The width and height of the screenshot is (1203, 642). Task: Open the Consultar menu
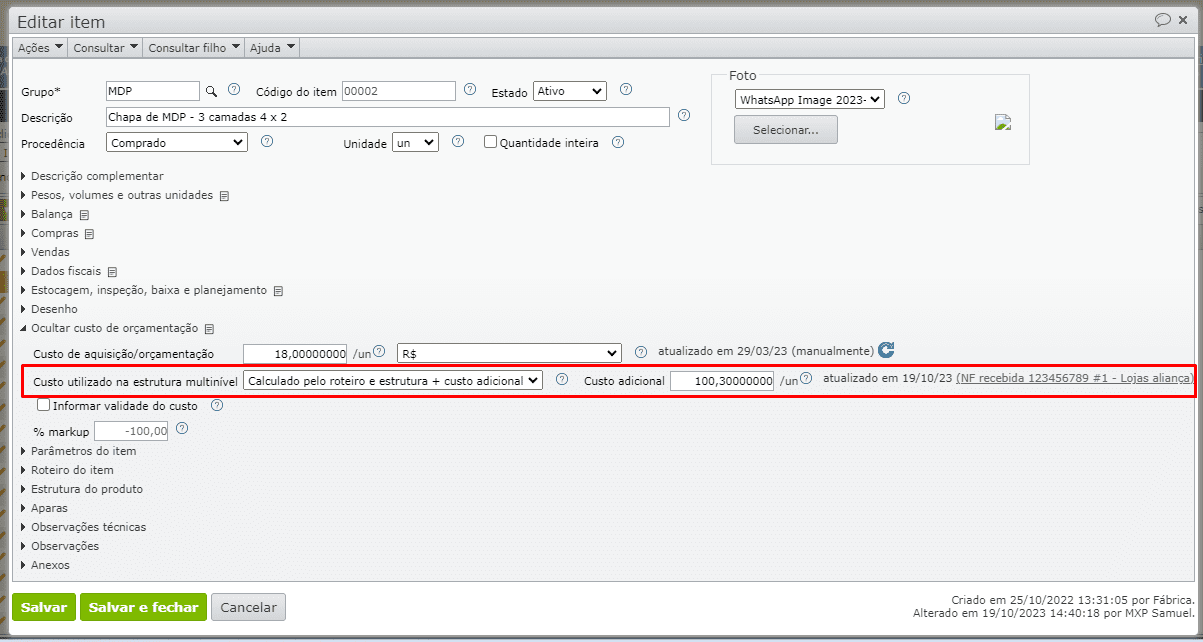pos(106,47)
